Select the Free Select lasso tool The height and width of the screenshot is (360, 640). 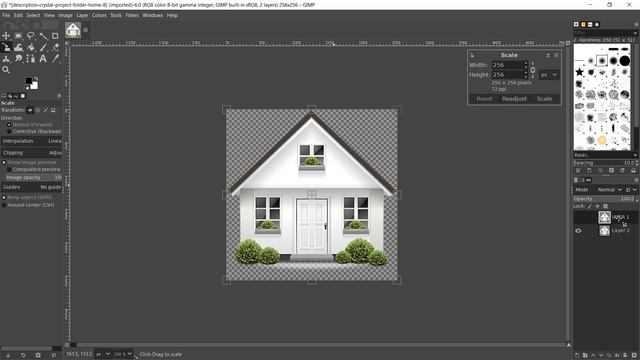click(x=31, y=36)
